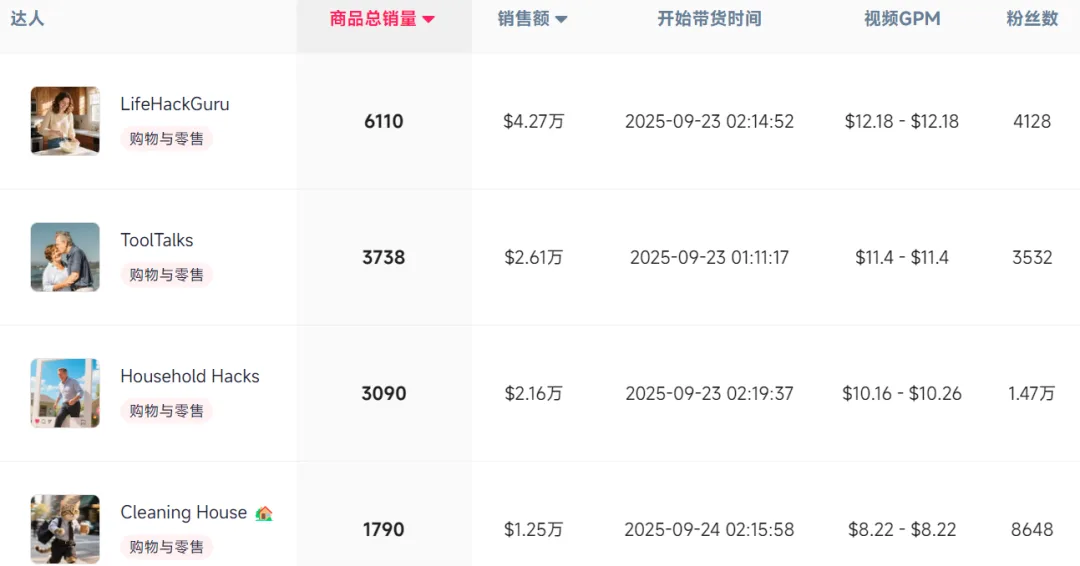Click 购物与零售 tag under Cleaning House
Screen dimensions: 1080x566
(167, 547)
